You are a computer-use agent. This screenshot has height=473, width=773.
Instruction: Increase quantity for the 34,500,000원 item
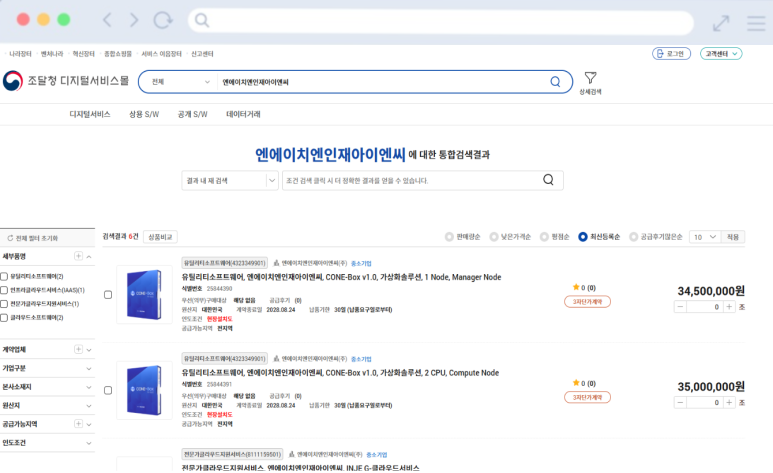click(x=729, y=307)
